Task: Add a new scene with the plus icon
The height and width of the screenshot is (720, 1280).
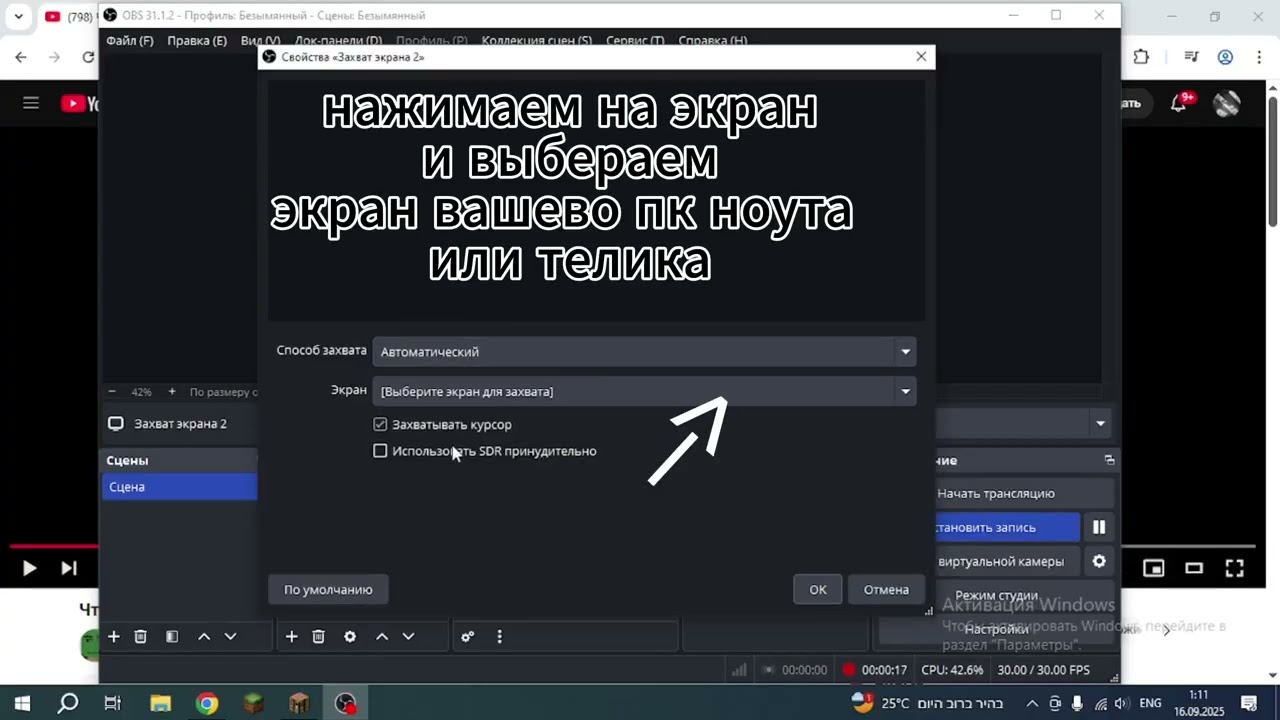Action: coord(114,636)
